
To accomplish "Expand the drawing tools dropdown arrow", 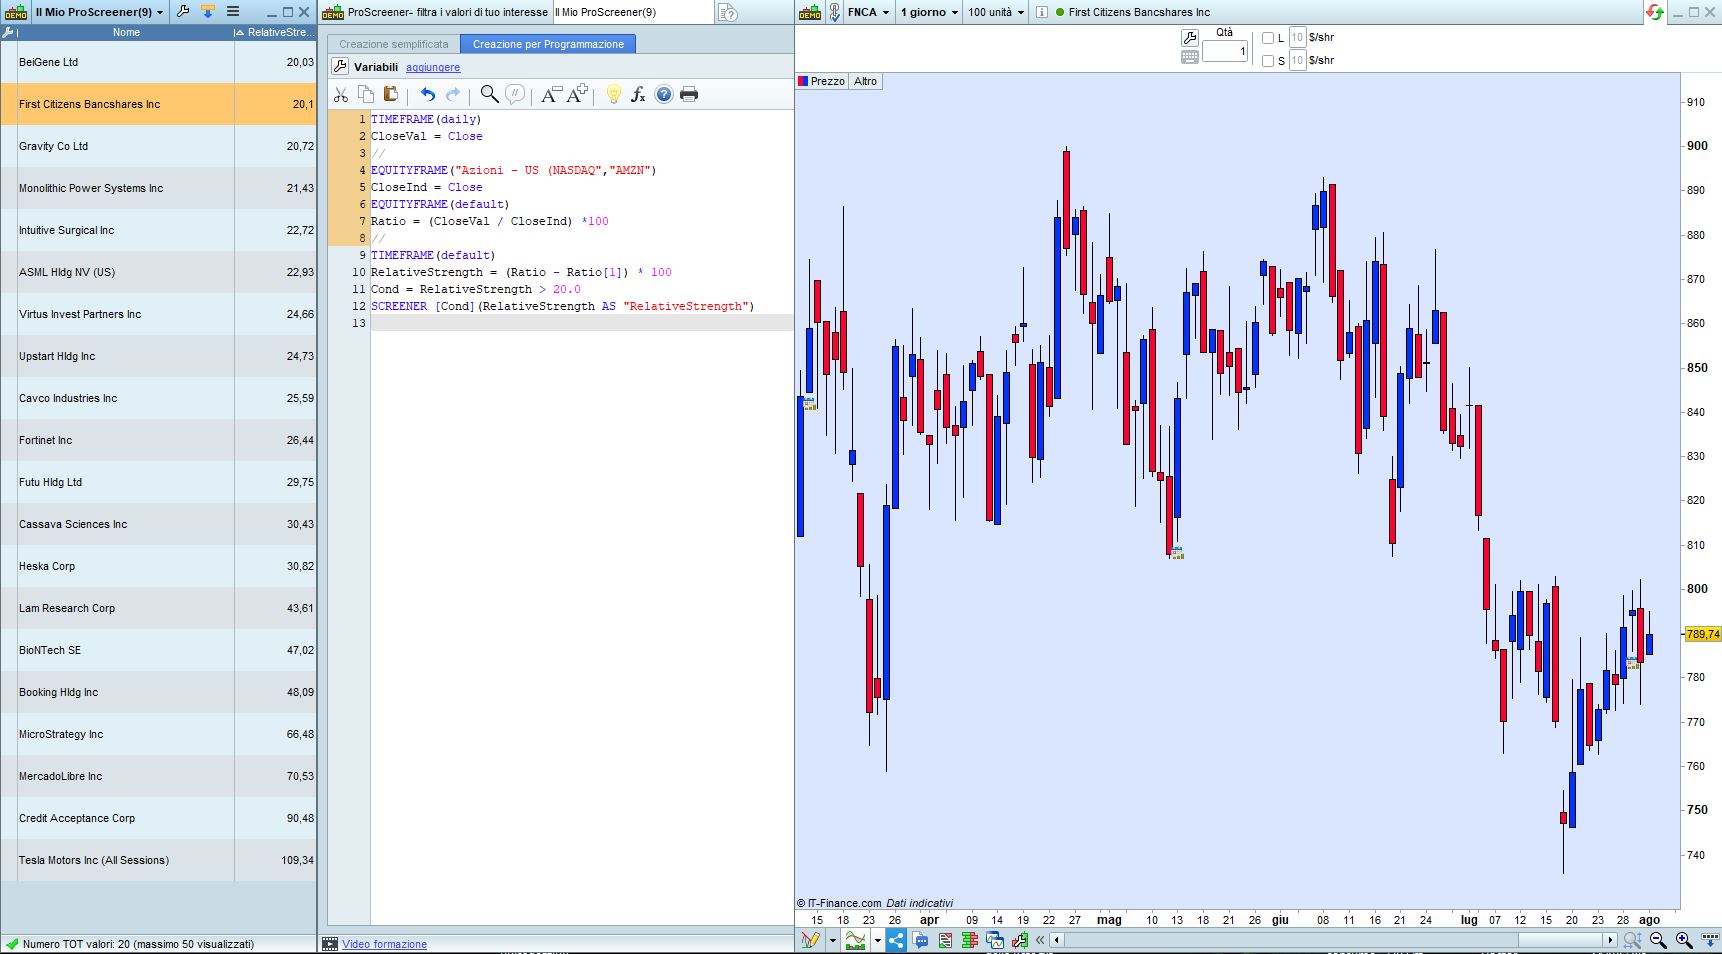I will click(832, 940).
